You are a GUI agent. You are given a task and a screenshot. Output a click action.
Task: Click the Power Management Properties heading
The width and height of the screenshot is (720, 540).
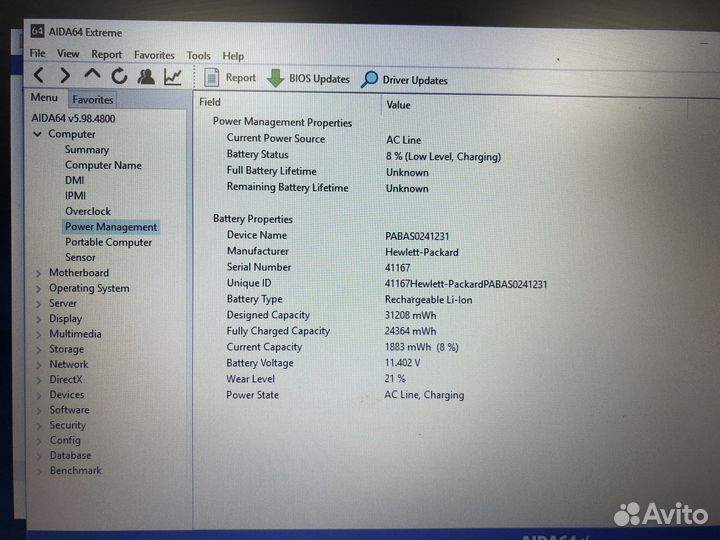point(282,122)
